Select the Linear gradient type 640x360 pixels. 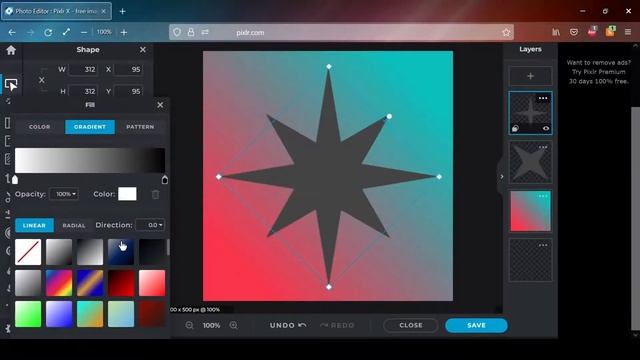click(x=34, y=225)
